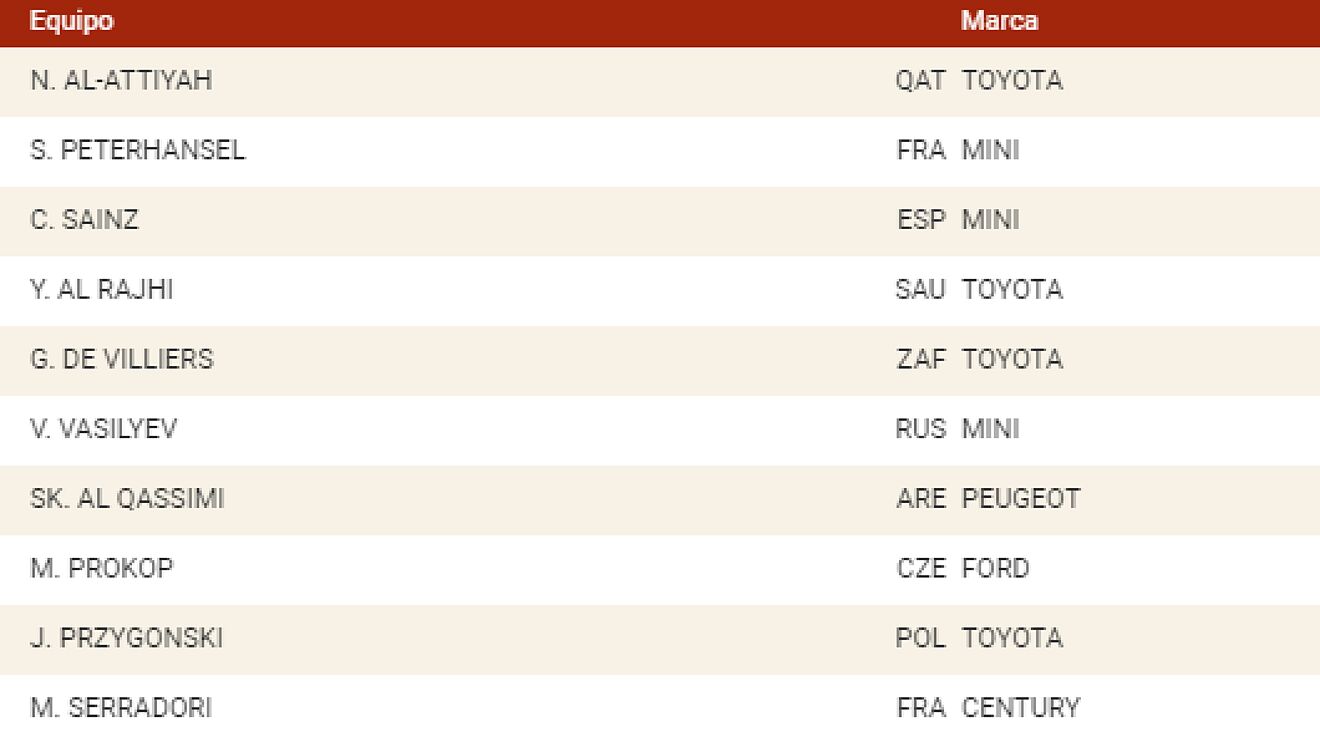Click V. VASILYEV driver name
This screenshot has height=742, width=1320.
(103, 429)
